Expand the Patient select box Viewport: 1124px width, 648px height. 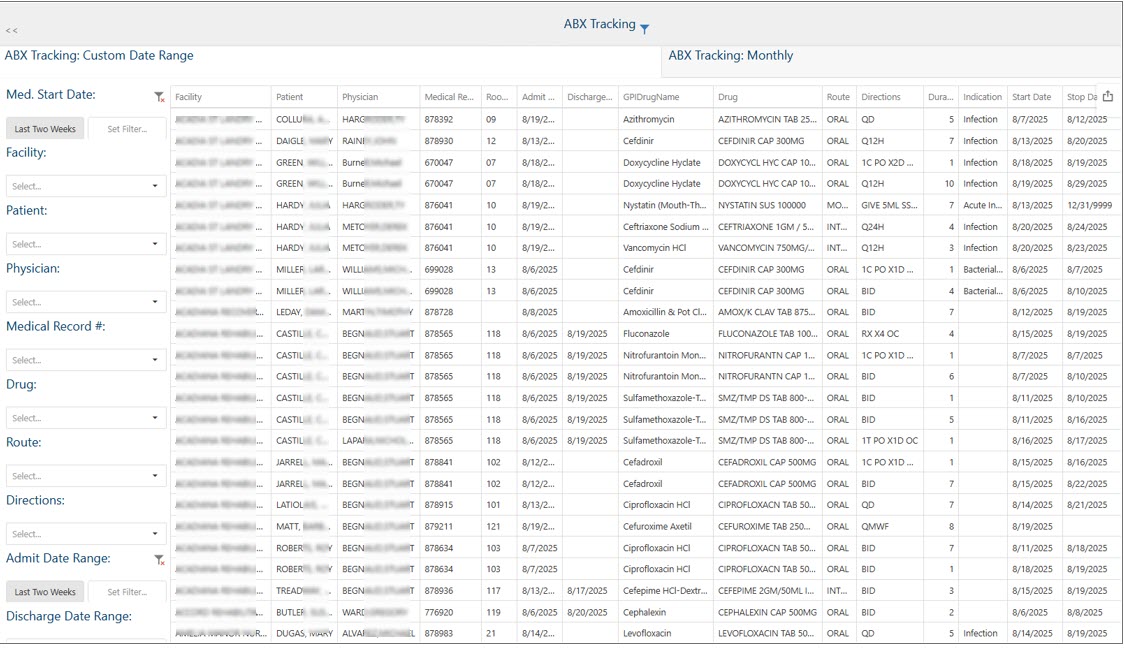(86, 244)
